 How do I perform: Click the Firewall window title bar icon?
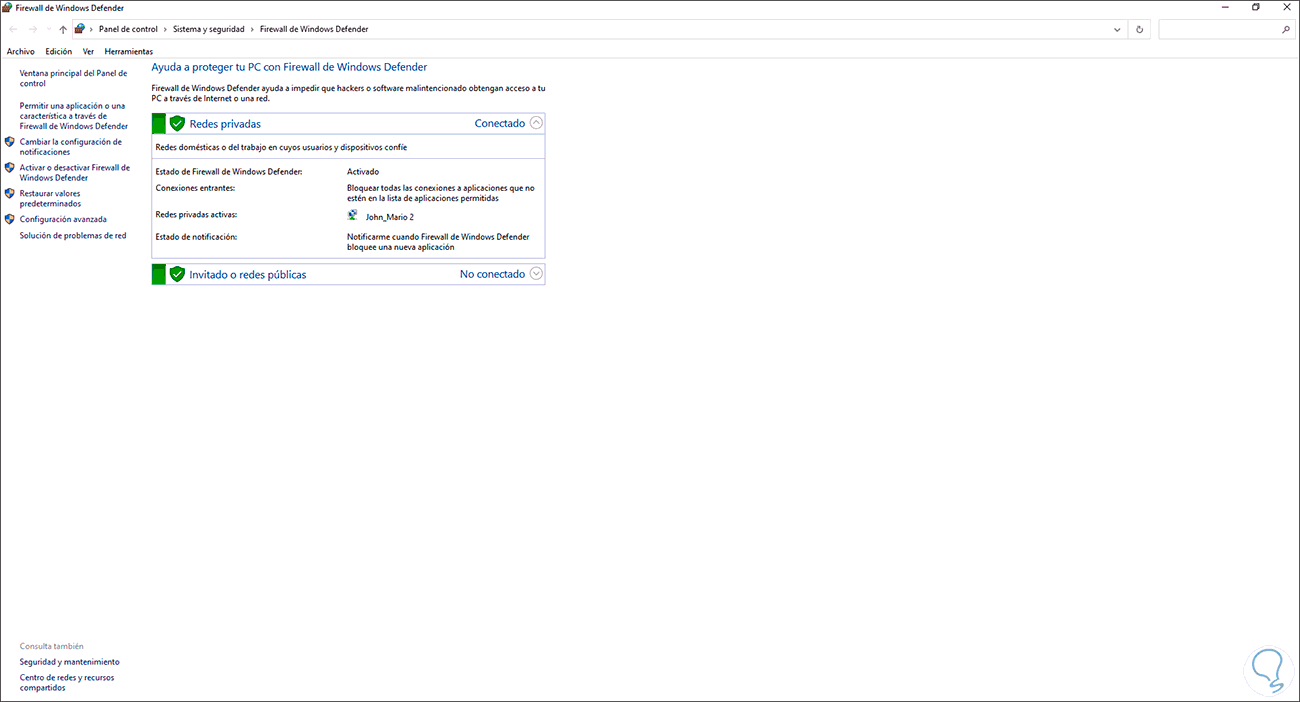click(x=8, y=7)
